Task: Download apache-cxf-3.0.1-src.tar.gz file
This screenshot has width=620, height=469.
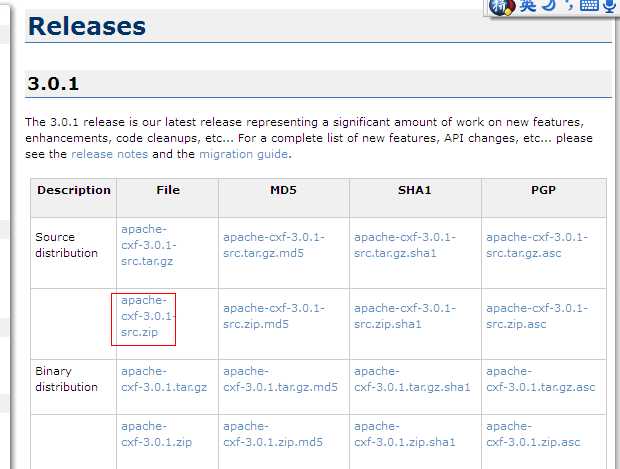Action: click(149, 245)
